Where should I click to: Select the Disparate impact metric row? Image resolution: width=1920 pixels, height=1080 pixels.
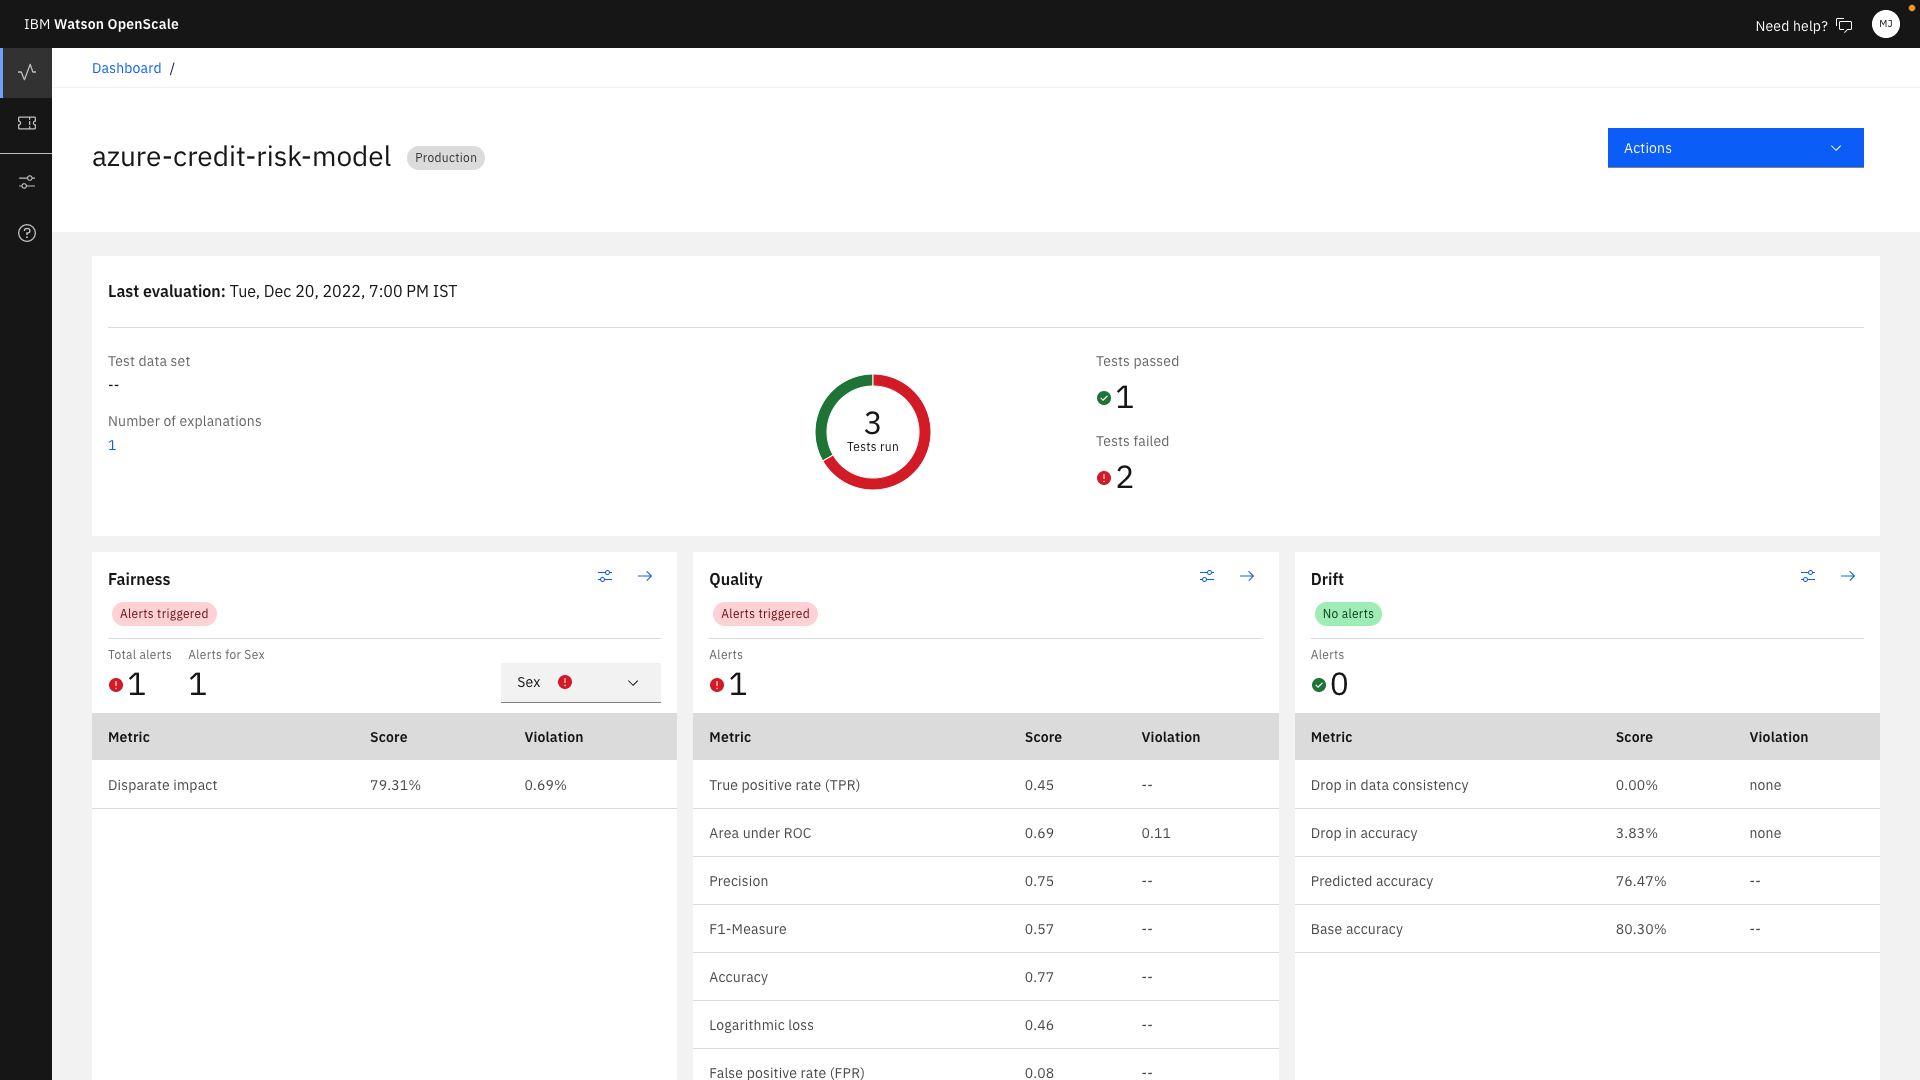384,785
